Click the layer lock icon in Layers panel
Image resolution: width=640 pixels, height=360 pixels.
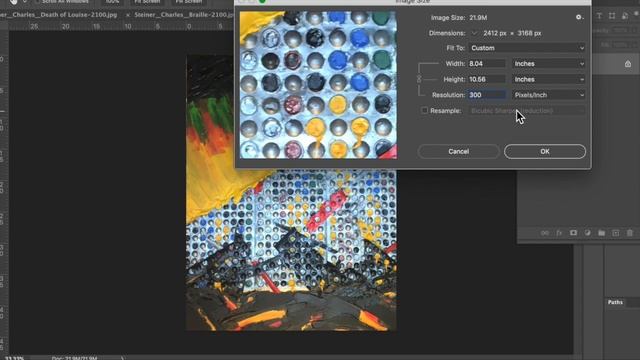[628, 64]
